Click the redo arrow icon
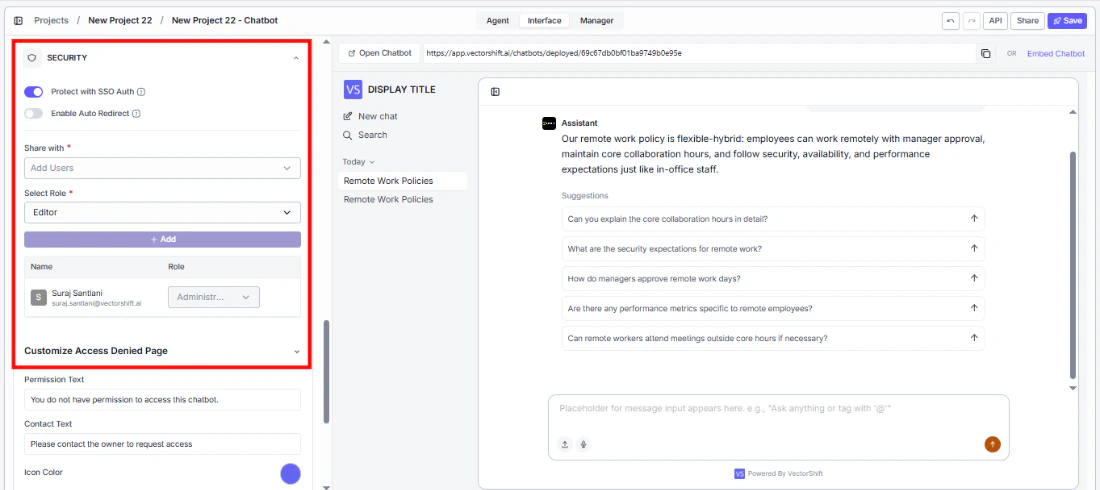 pyautogui.click(x=972, y=21)
